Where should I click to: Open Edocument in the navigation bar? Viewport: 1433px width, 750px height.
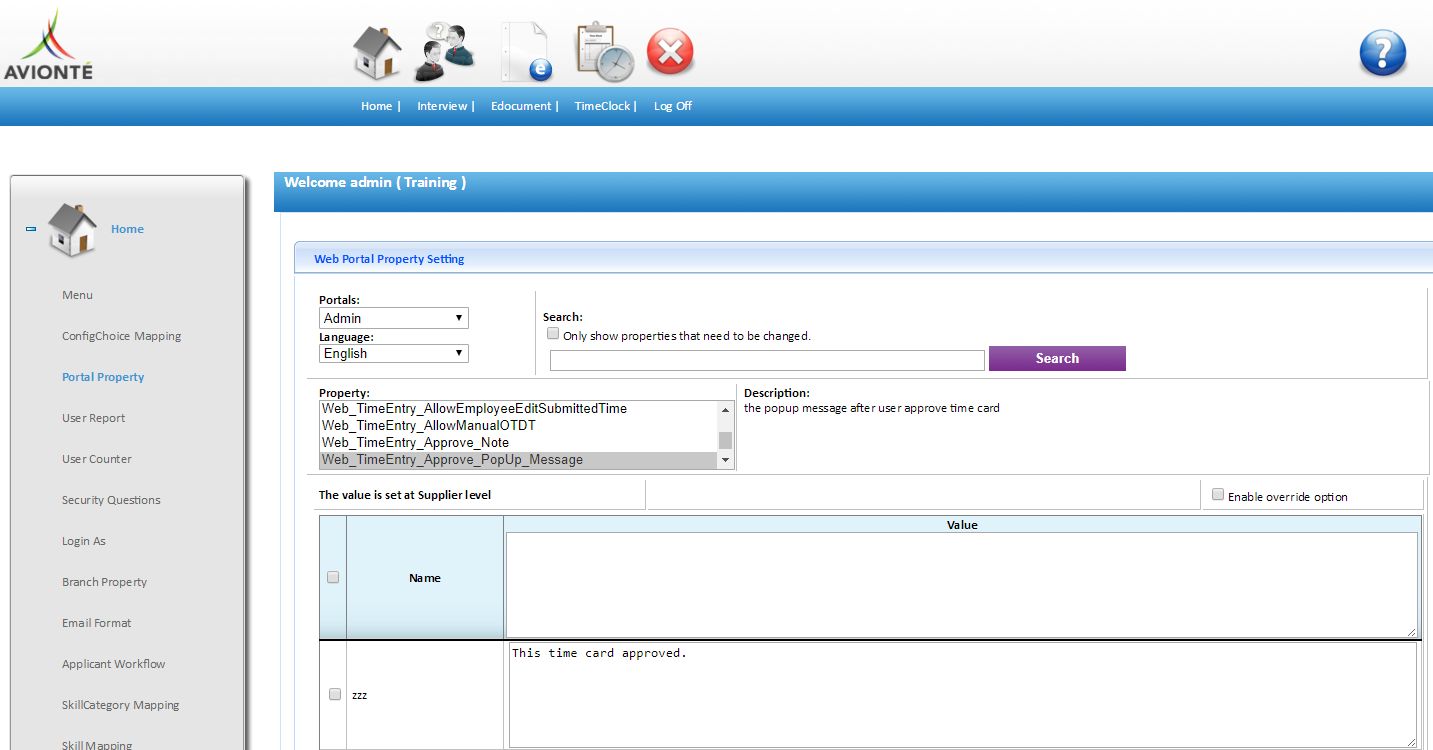[x=521, y=106]
